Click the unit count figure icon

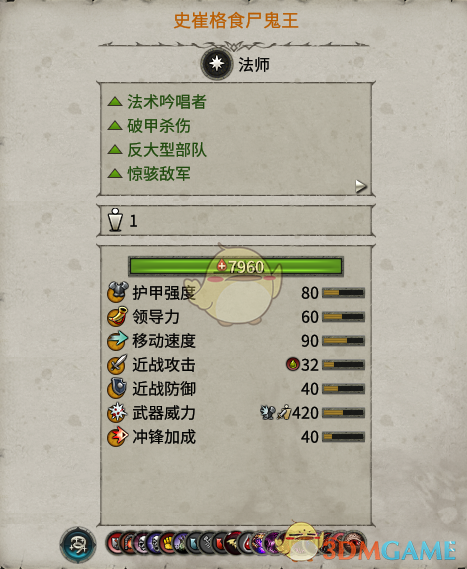[115, 220]
